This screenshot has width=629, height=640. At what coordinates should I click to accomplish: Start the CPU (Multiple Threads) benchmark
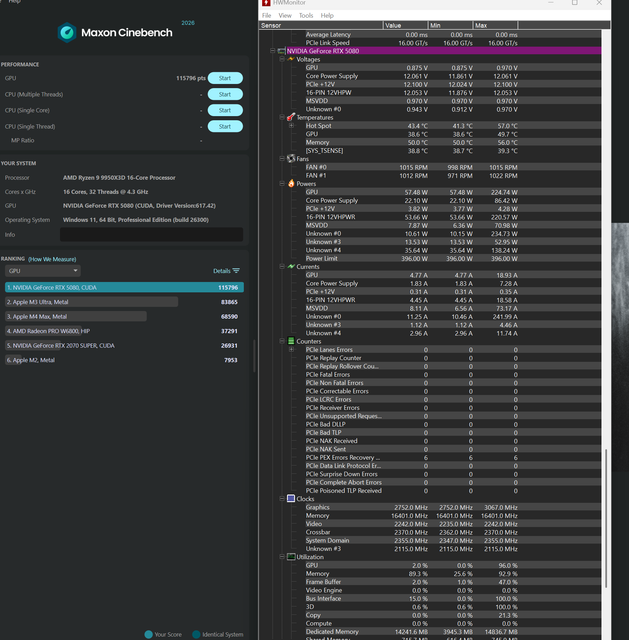pos(225,94)
